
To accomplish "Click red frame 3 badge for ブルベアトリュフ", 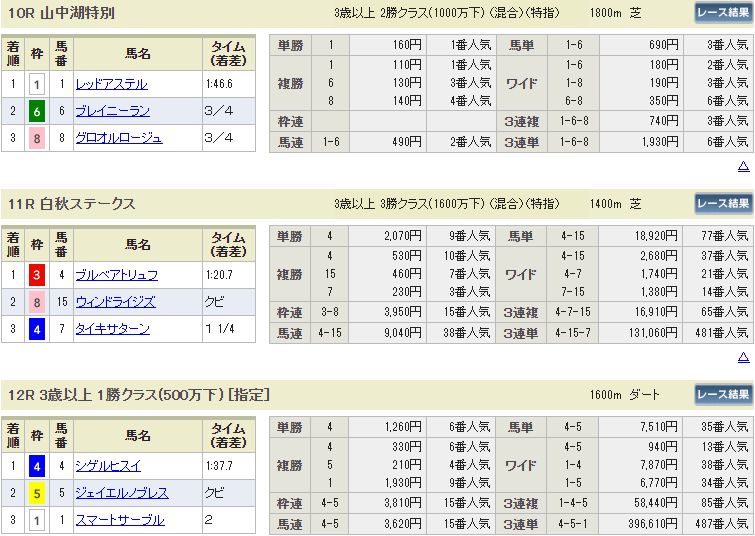I will click(x=37, y=275).
